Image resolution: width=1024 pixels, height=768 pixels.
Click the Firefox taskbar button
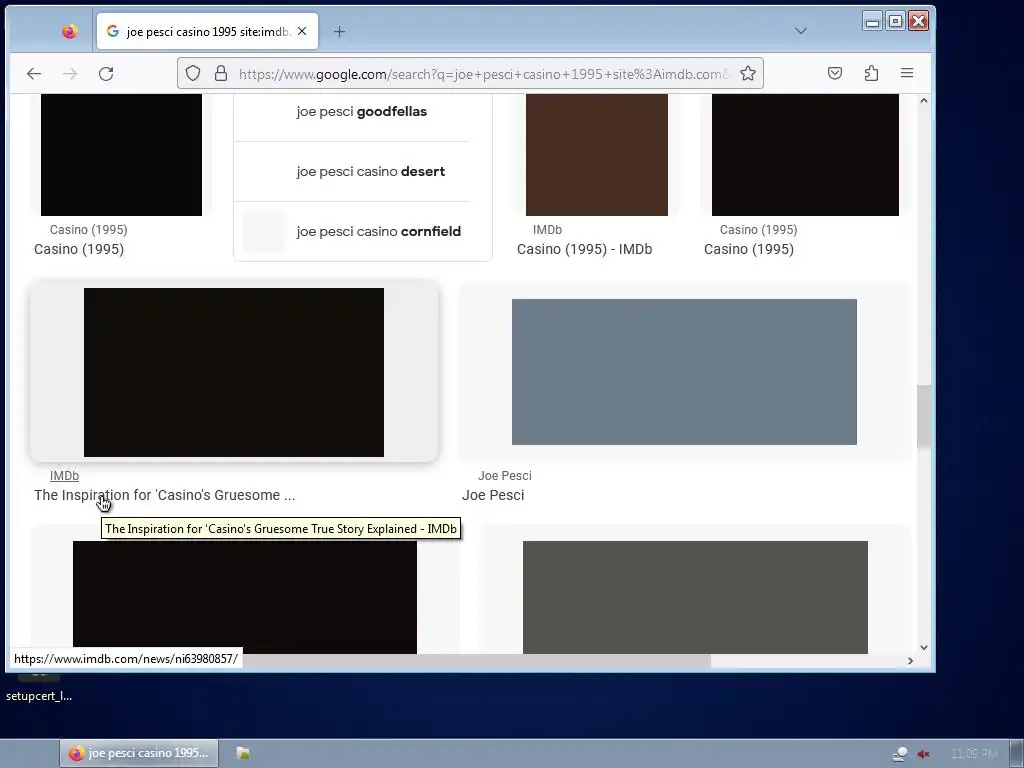139,753
